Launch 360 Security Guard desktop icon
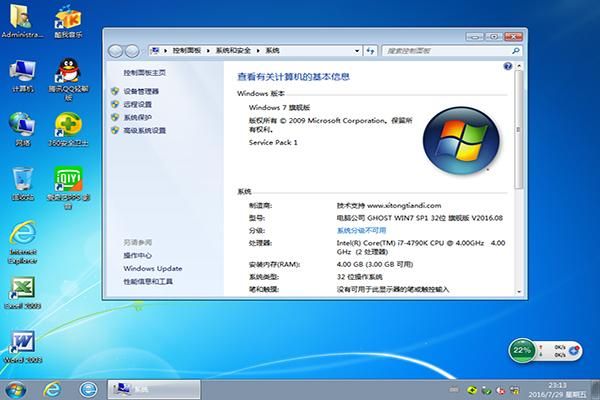Image resolution: width=600 pixels, height=400 pixels. click(68, 129)
